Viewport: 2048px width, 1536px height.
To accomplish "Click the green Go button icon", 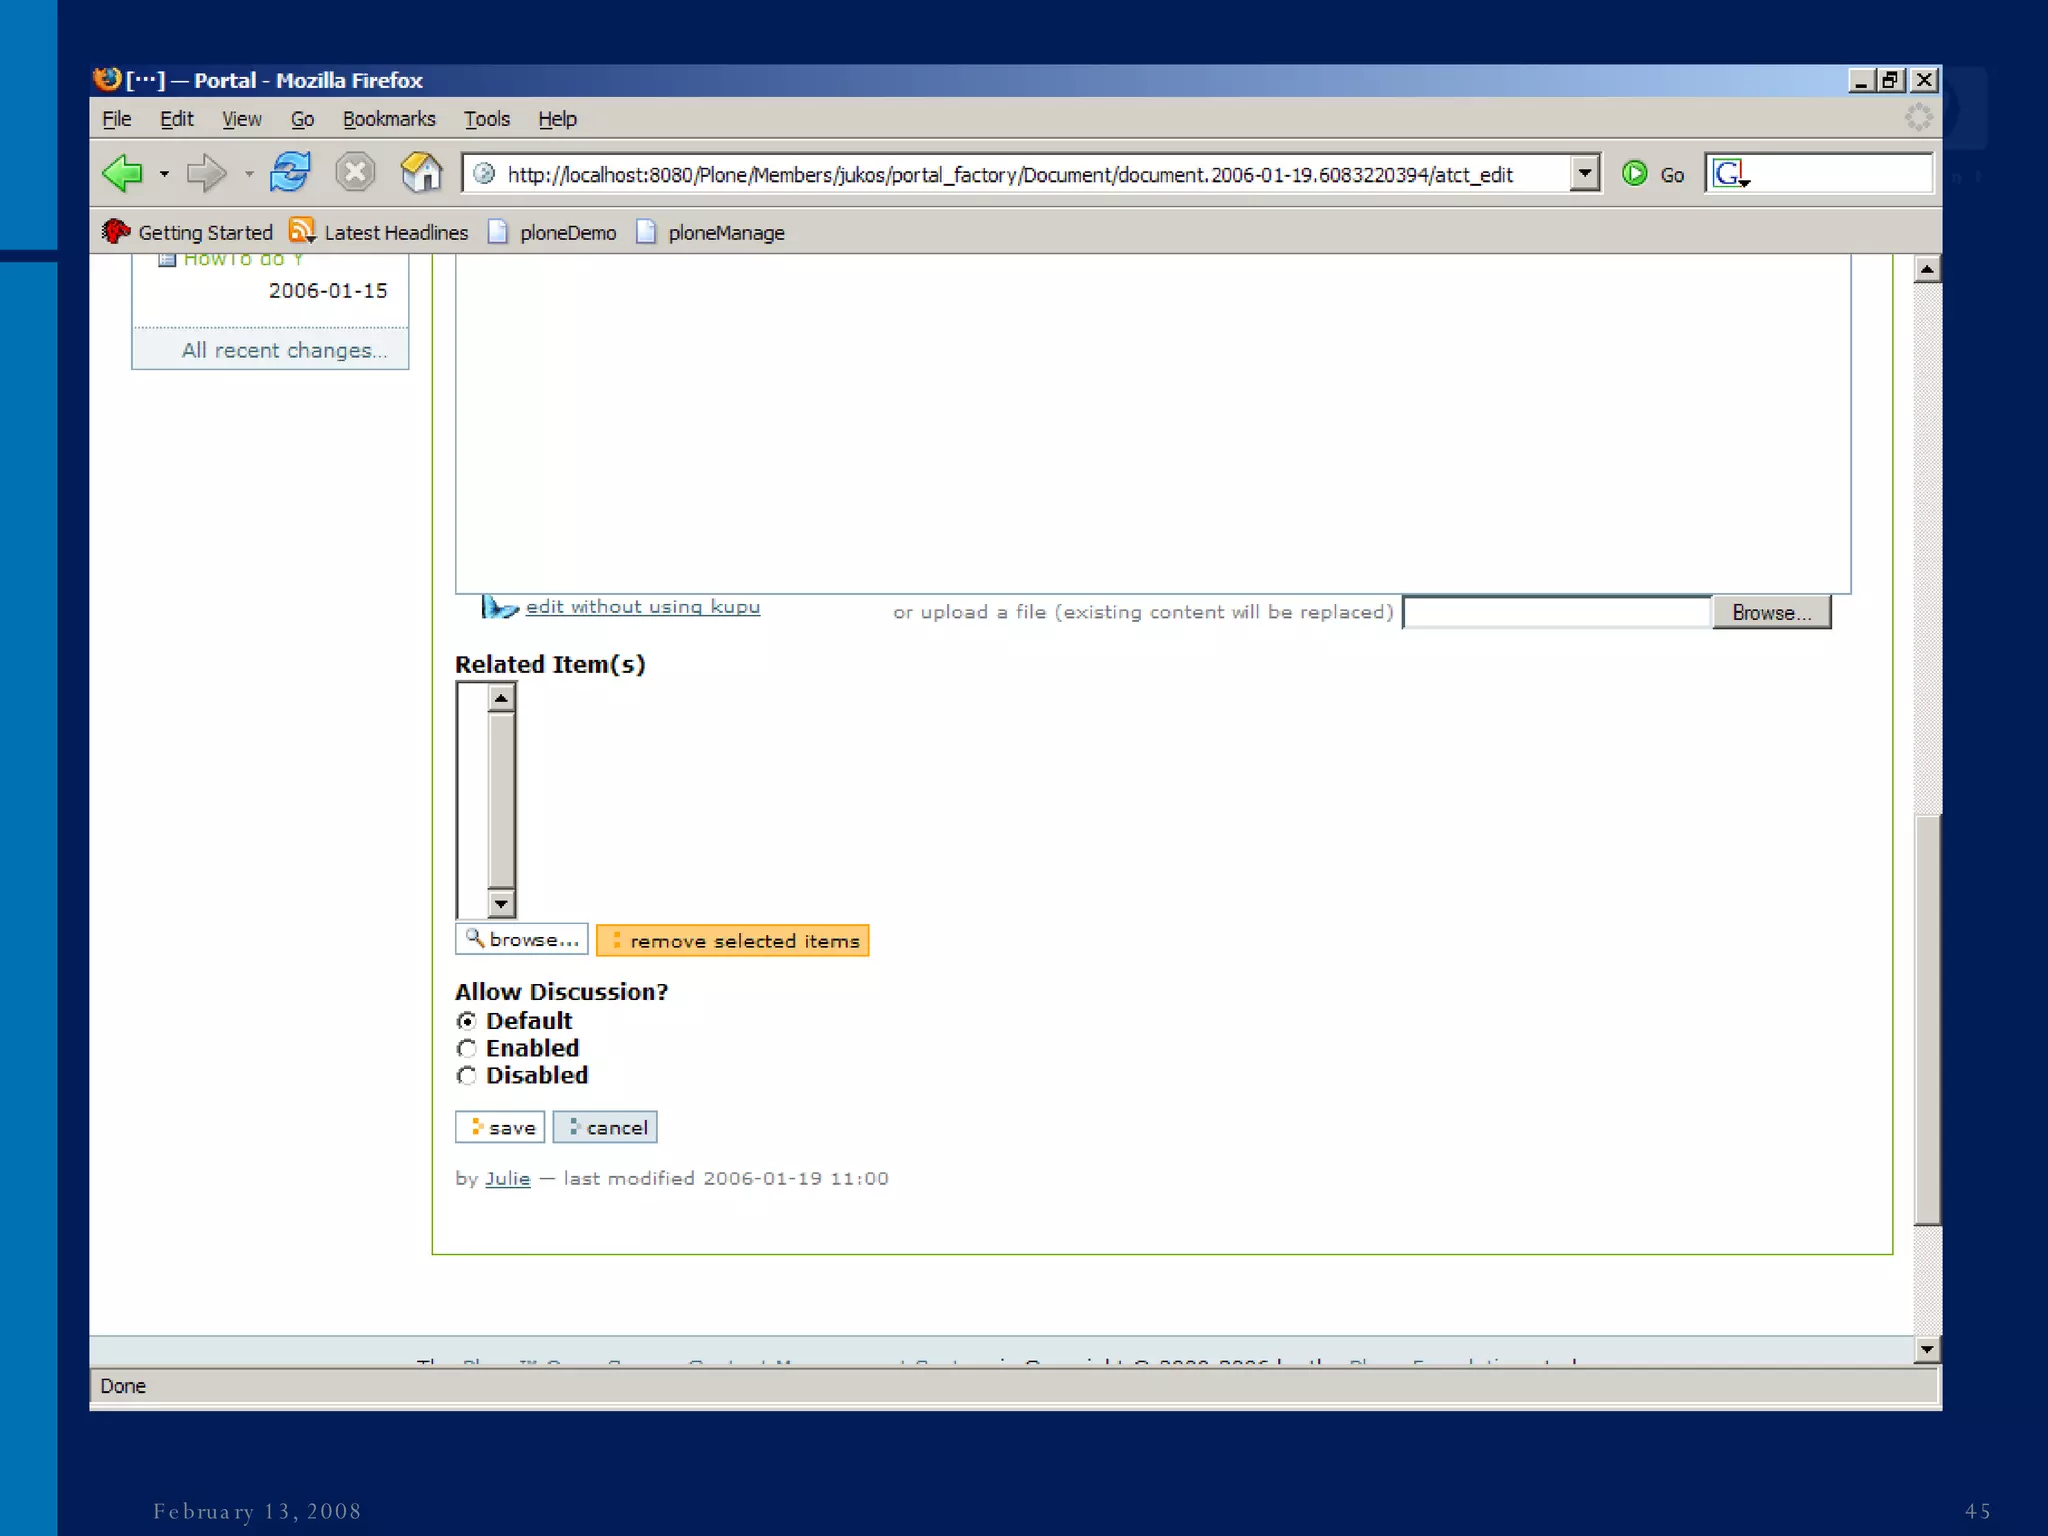I will tap(1634, 174).
